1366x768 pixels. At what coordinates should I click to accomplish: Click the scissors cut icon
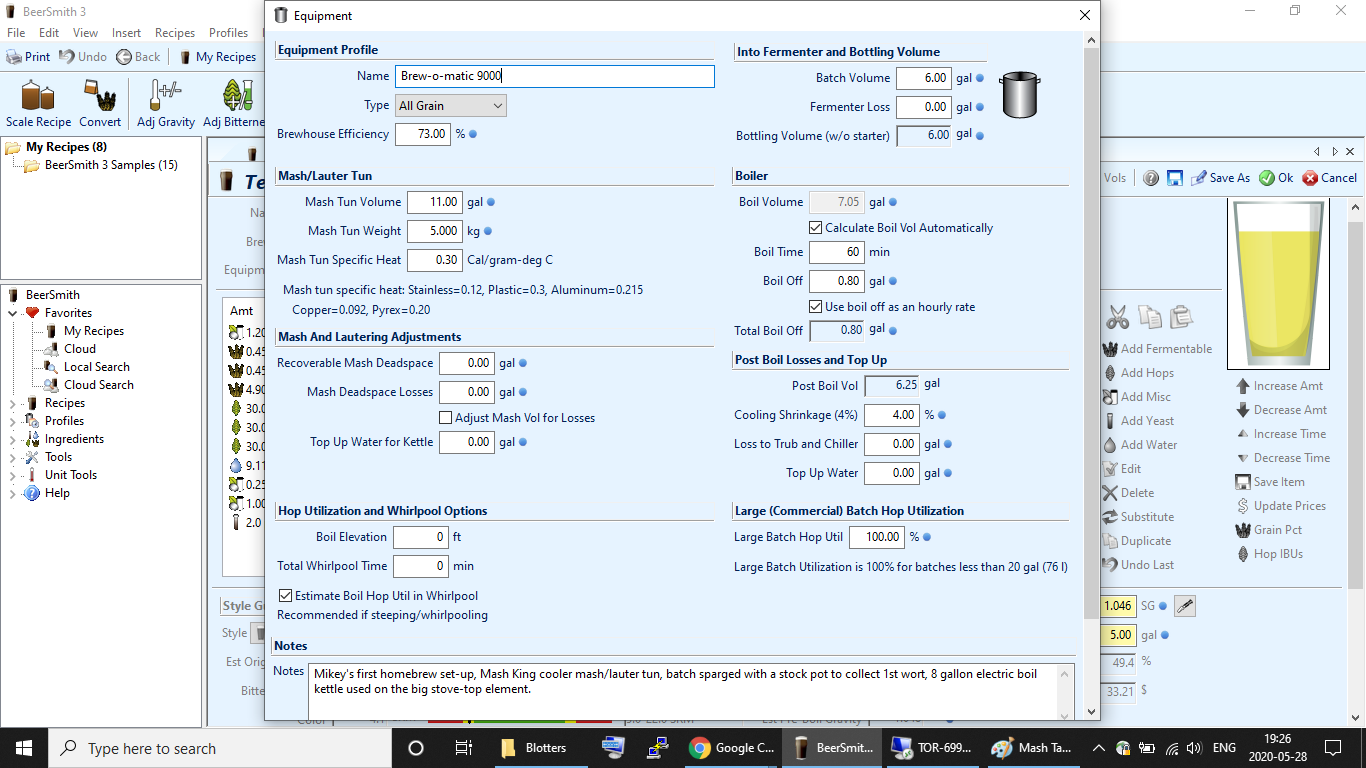1117,317
